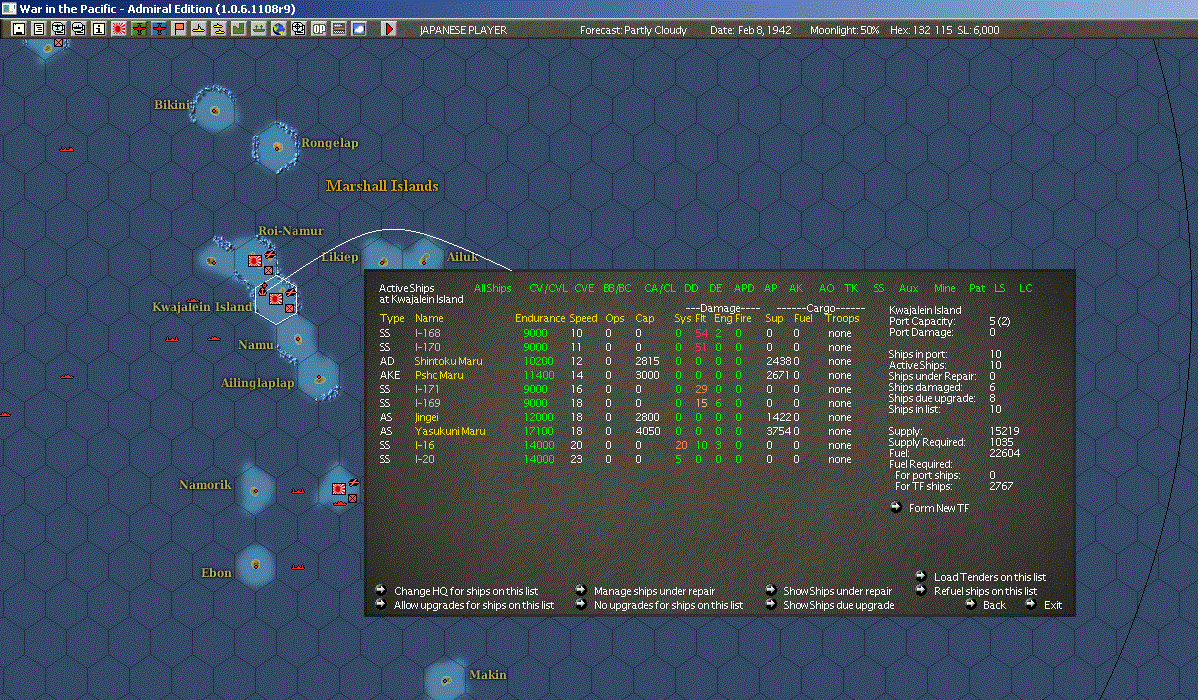Image resolution: width=1198 pixels, height=700 pixels.
Task: Click arrow icon beside Exit
Action: coord(1031,604)
